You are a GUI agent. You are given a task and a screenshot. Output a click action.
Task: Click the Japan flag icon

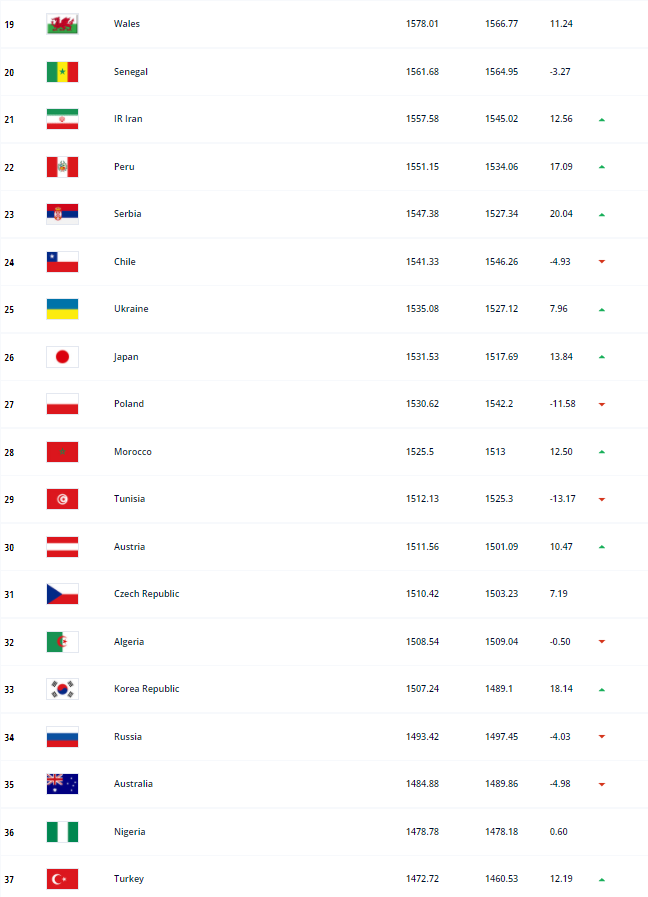(62, 357)
